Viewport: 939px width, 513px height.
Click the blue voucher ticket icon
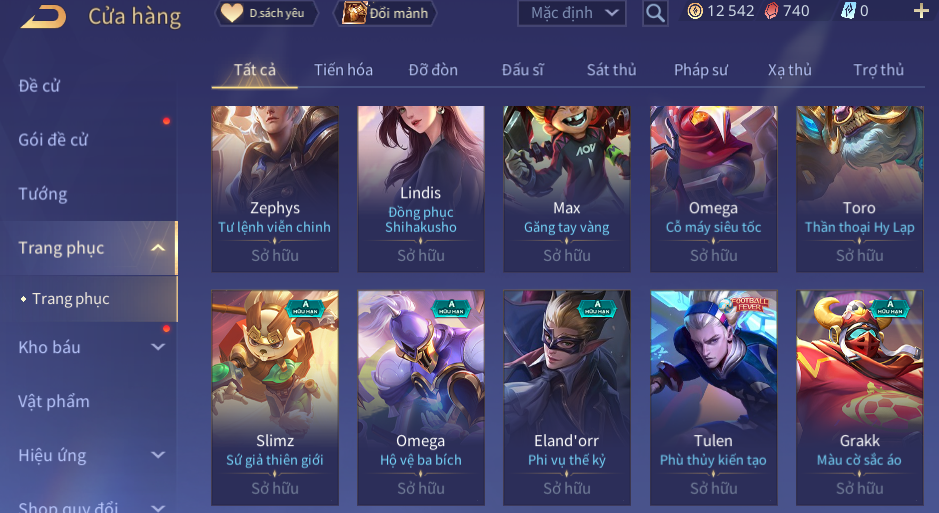(x=848, y=11)
